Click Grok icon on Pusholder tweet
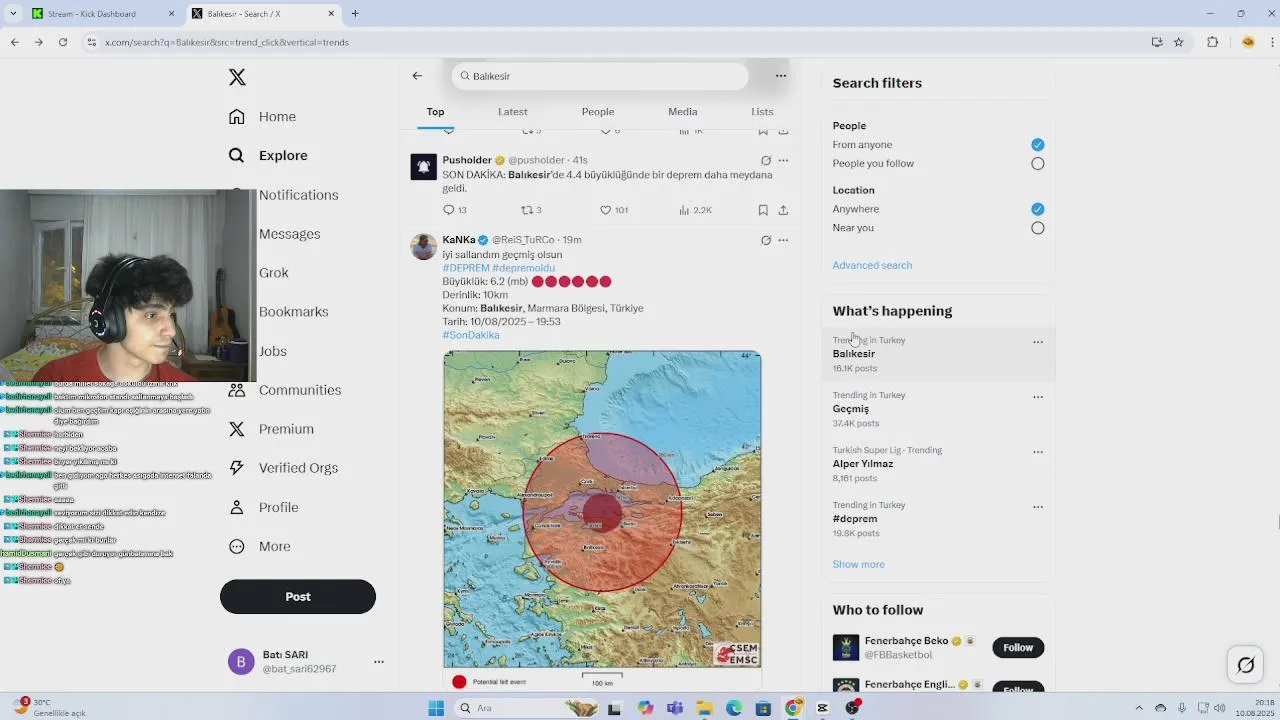Viewport: 1280px width, 720px height. pyautogui.click(x=766, y=160)
